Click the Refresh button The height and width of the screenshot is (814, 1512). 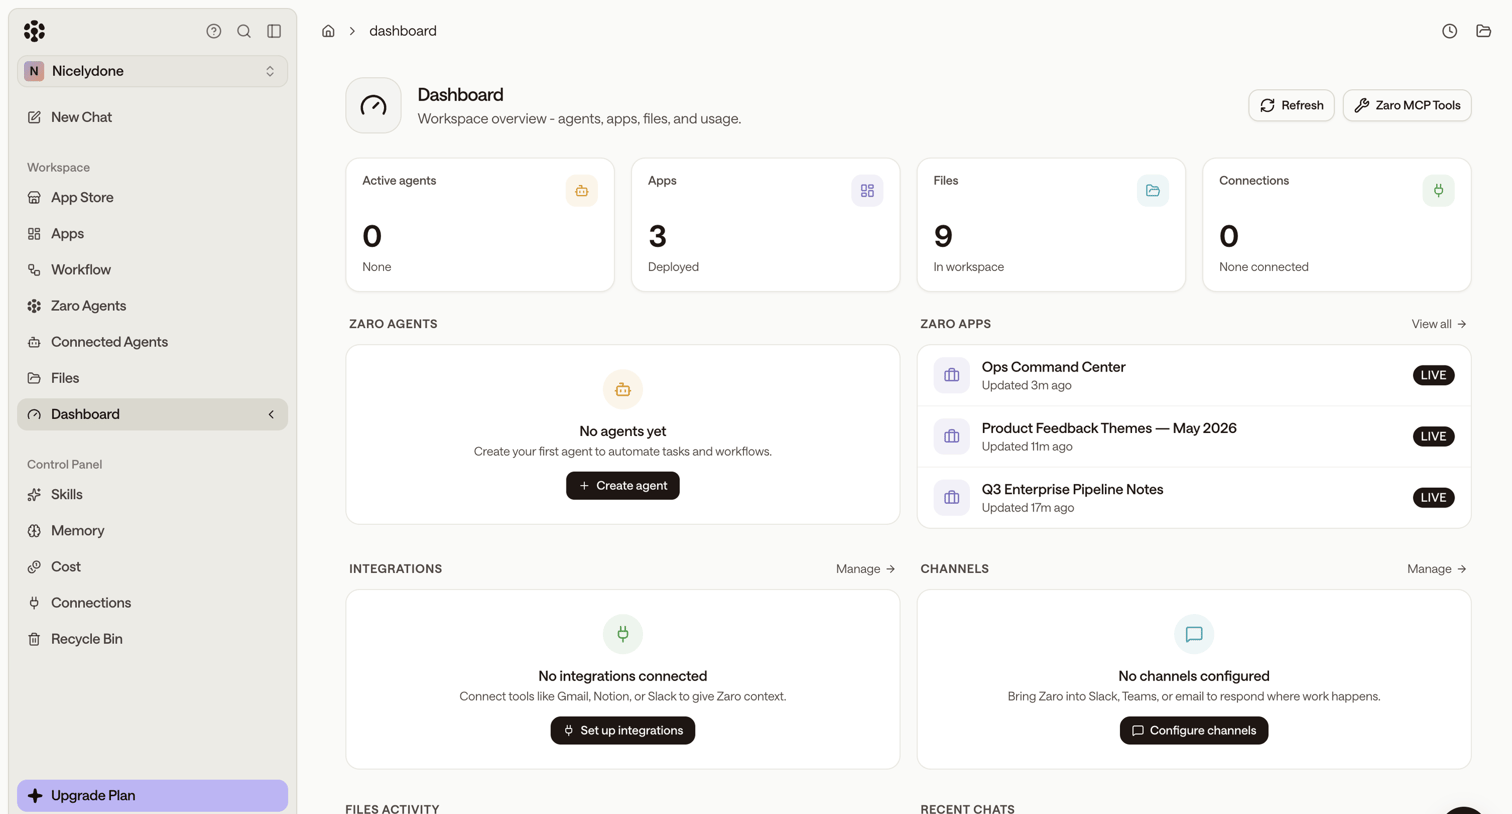1291,105
